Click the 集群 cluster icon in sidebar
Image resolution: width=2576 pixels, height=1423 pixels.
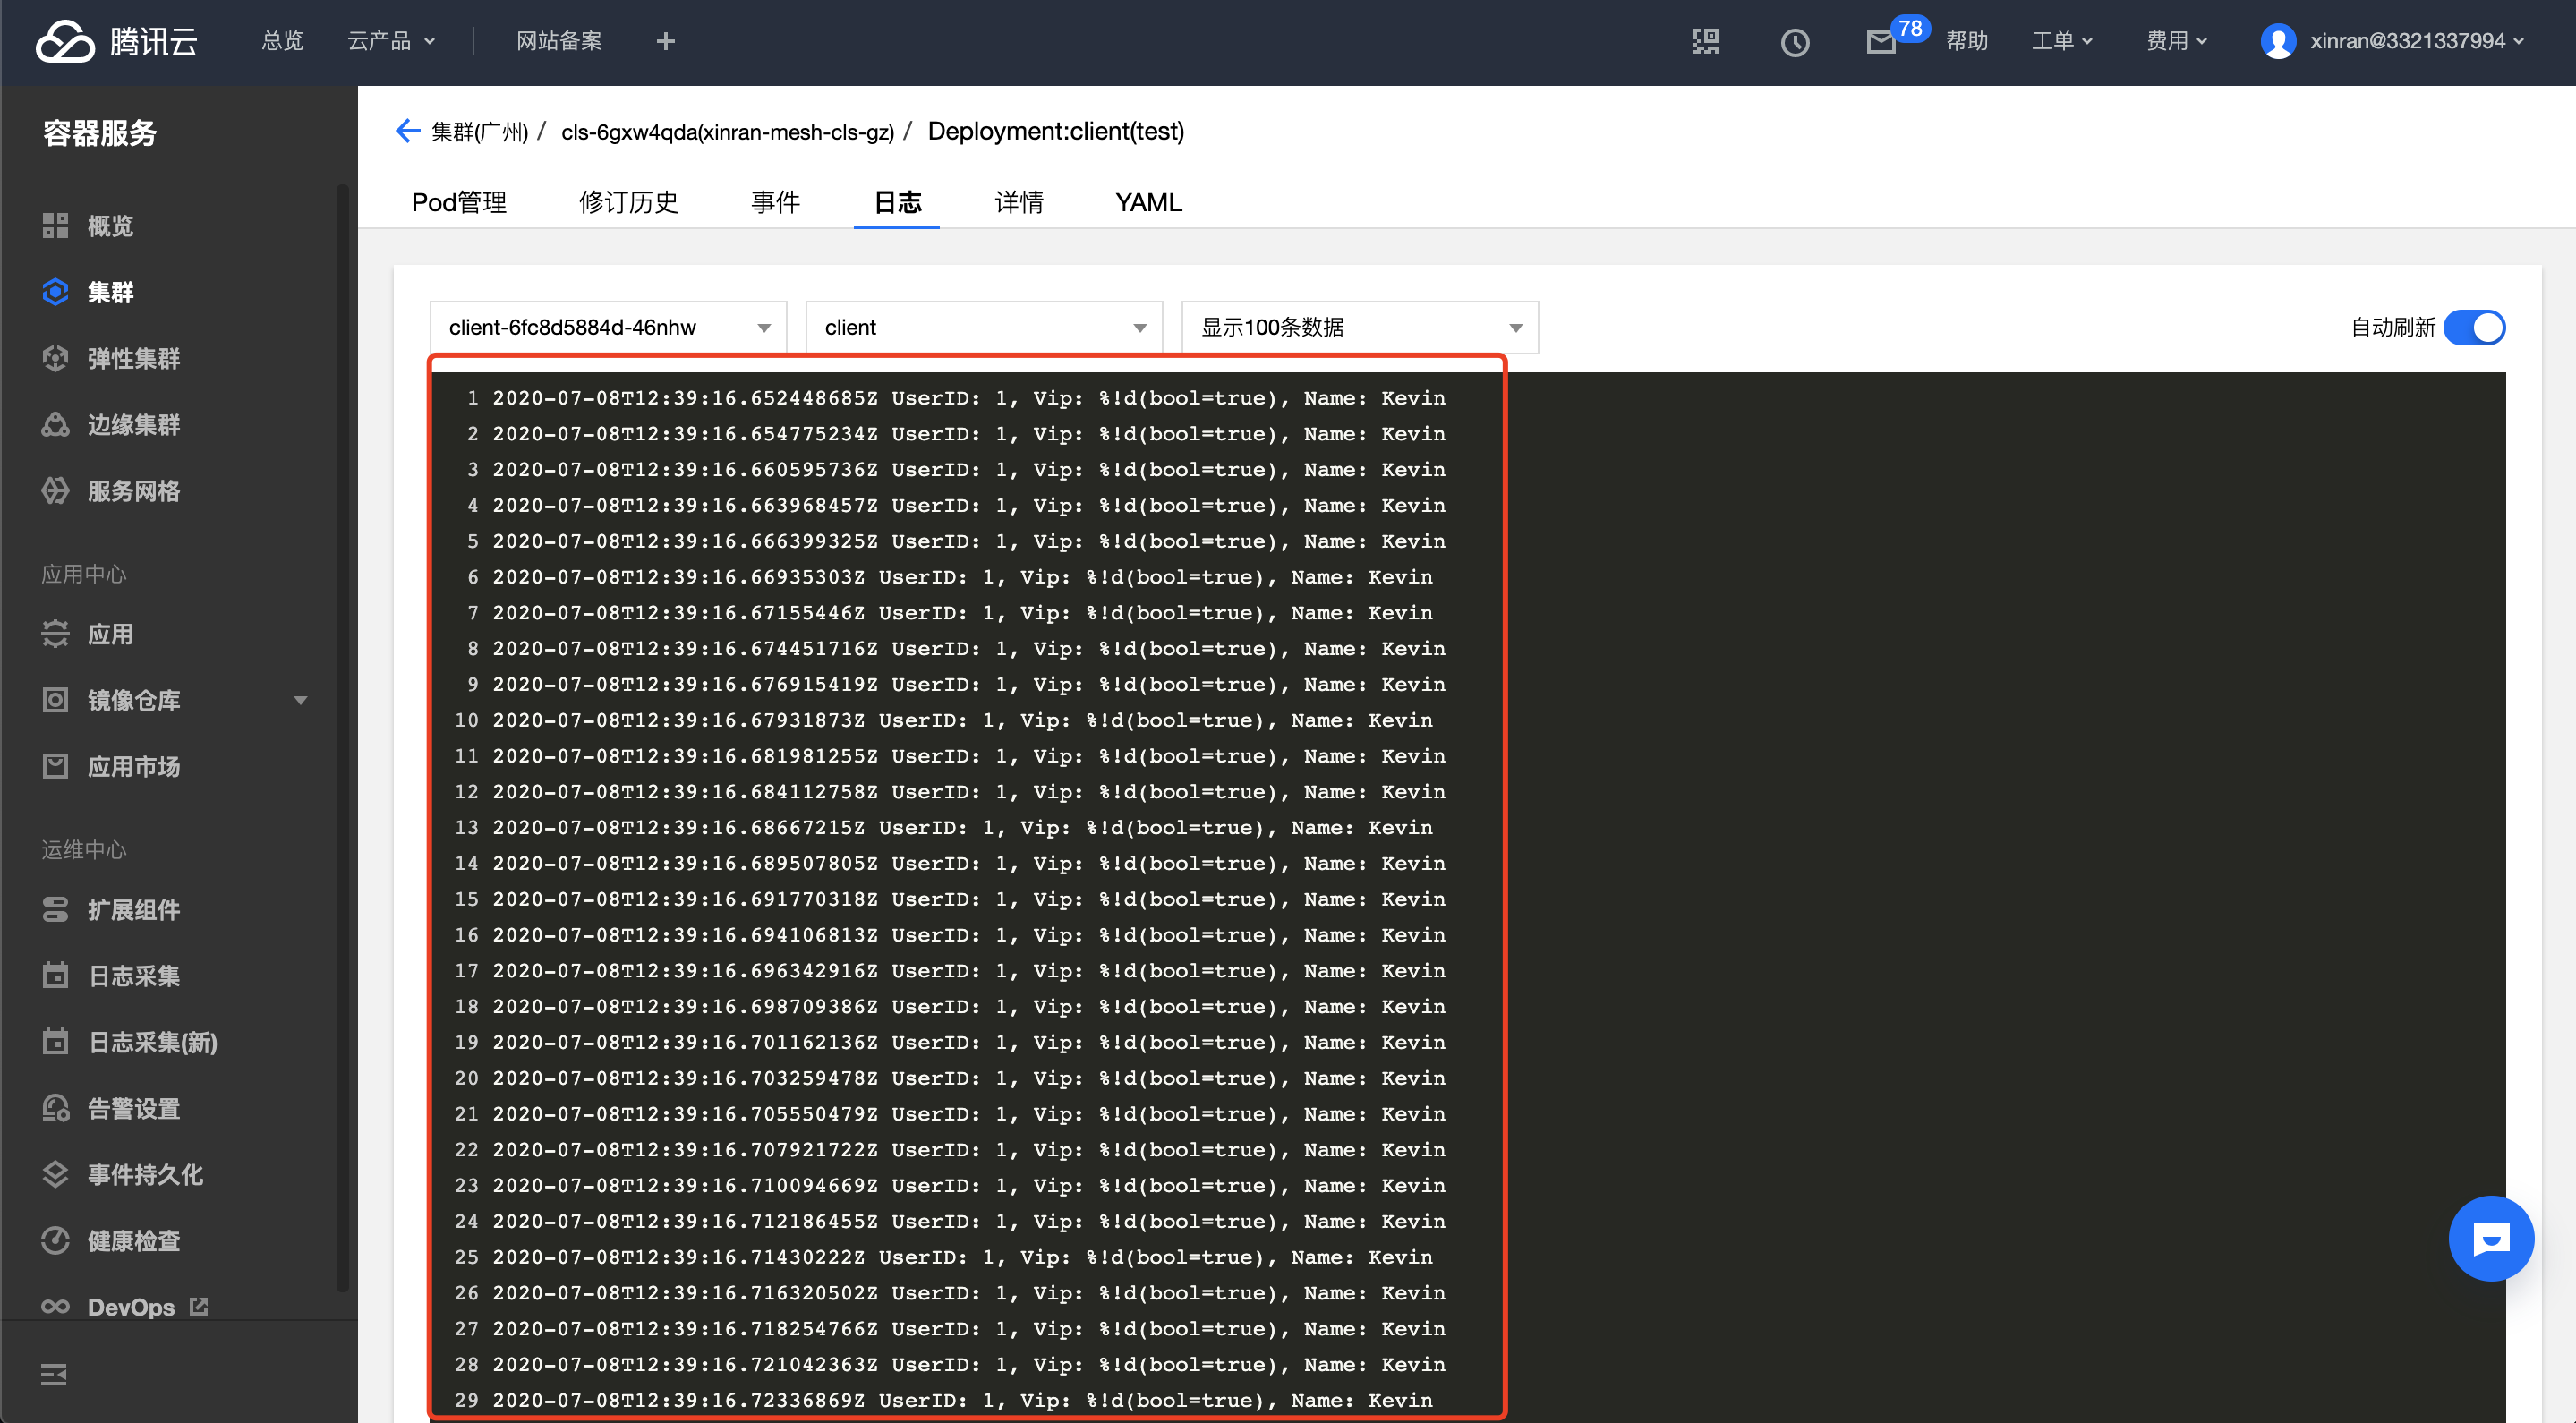click(x=55, y=292)
